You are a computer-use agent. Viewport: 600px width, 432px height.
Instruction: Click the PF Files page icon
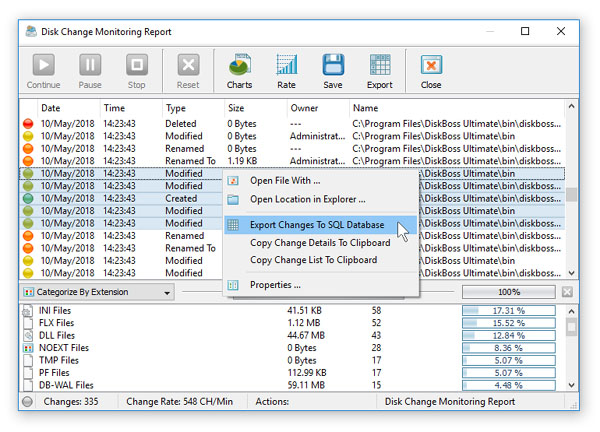28,373
